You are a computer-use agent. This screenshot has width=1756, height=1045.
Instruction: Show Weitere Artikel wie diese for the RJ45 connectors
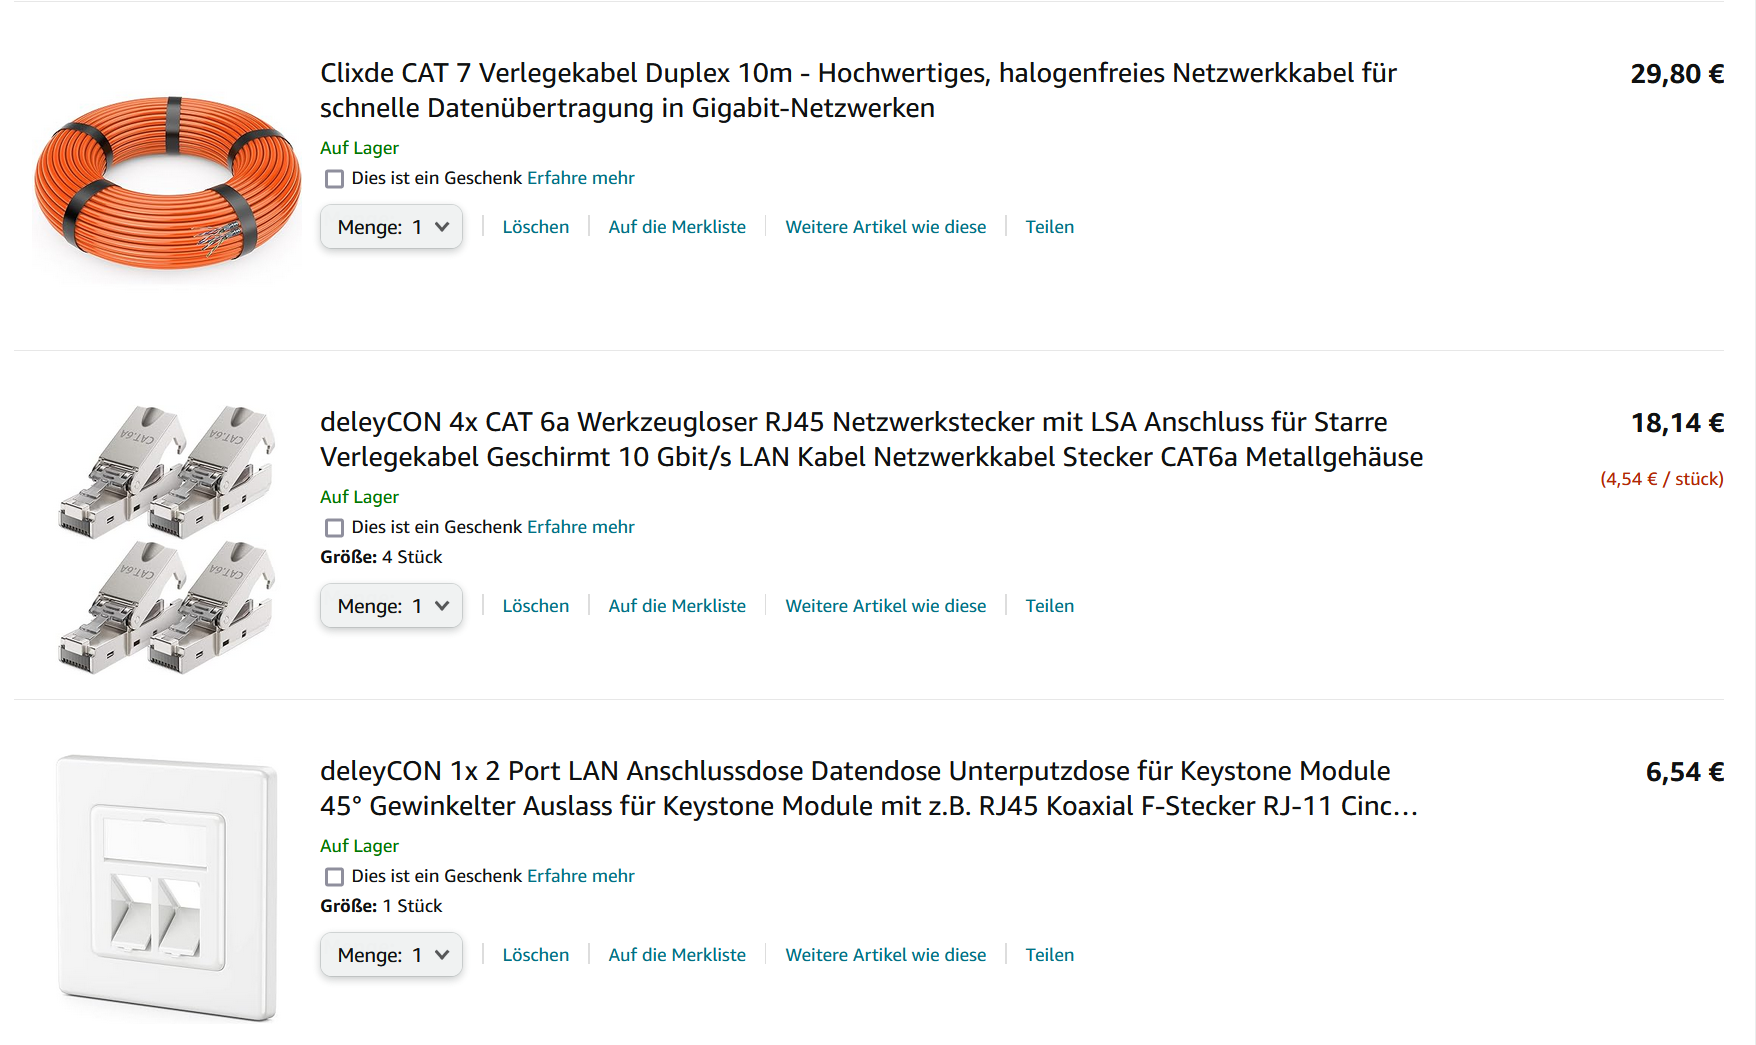pos(886,606)
